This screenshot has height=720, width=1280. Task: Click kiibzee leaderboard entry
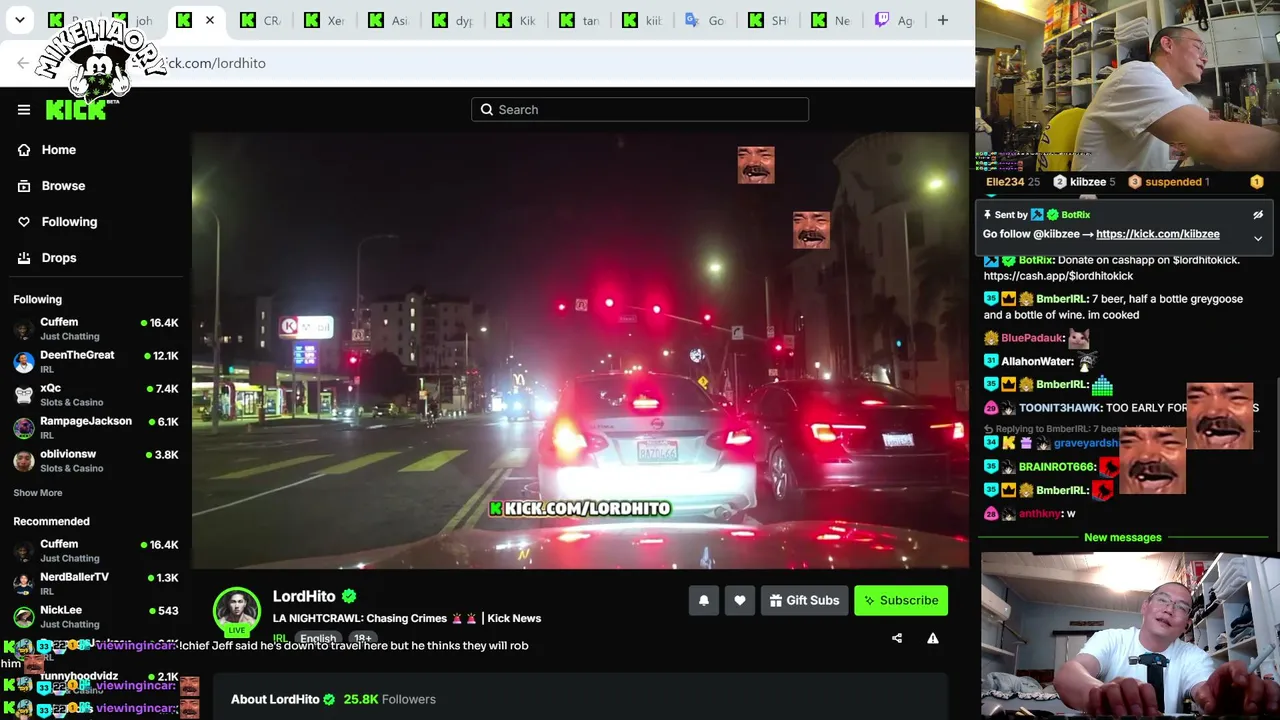1085,182
